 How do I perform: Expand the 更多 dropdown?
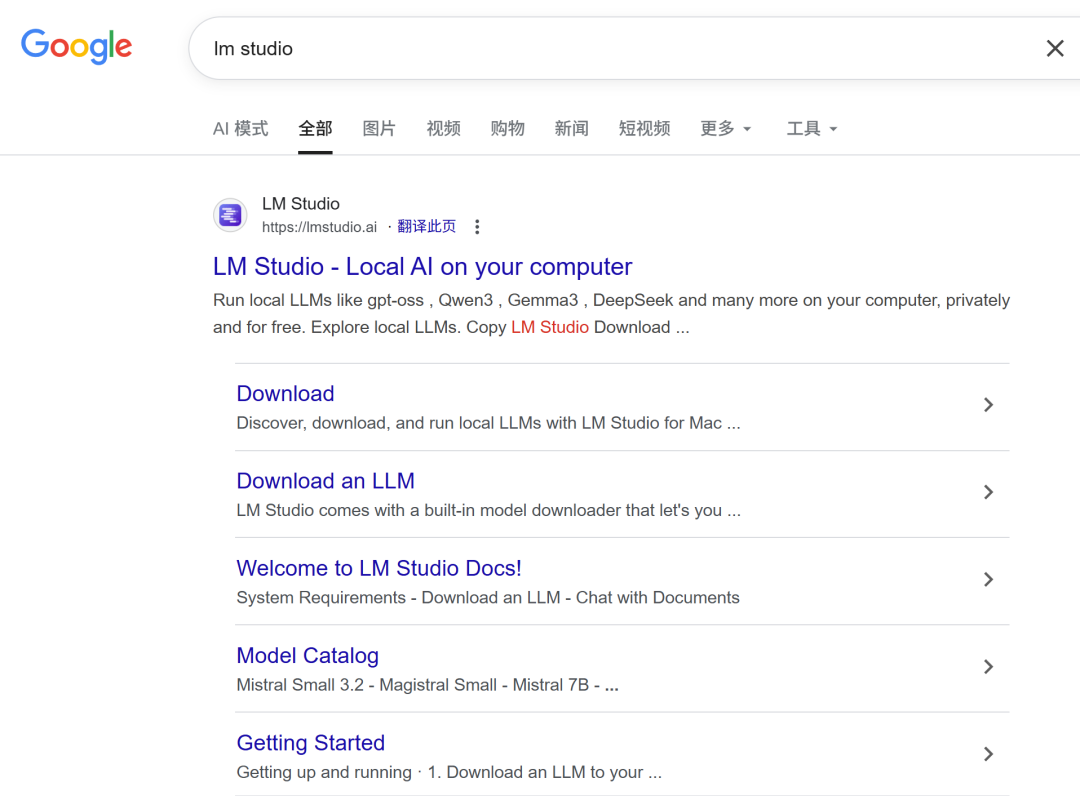click(x=725, y=129)
